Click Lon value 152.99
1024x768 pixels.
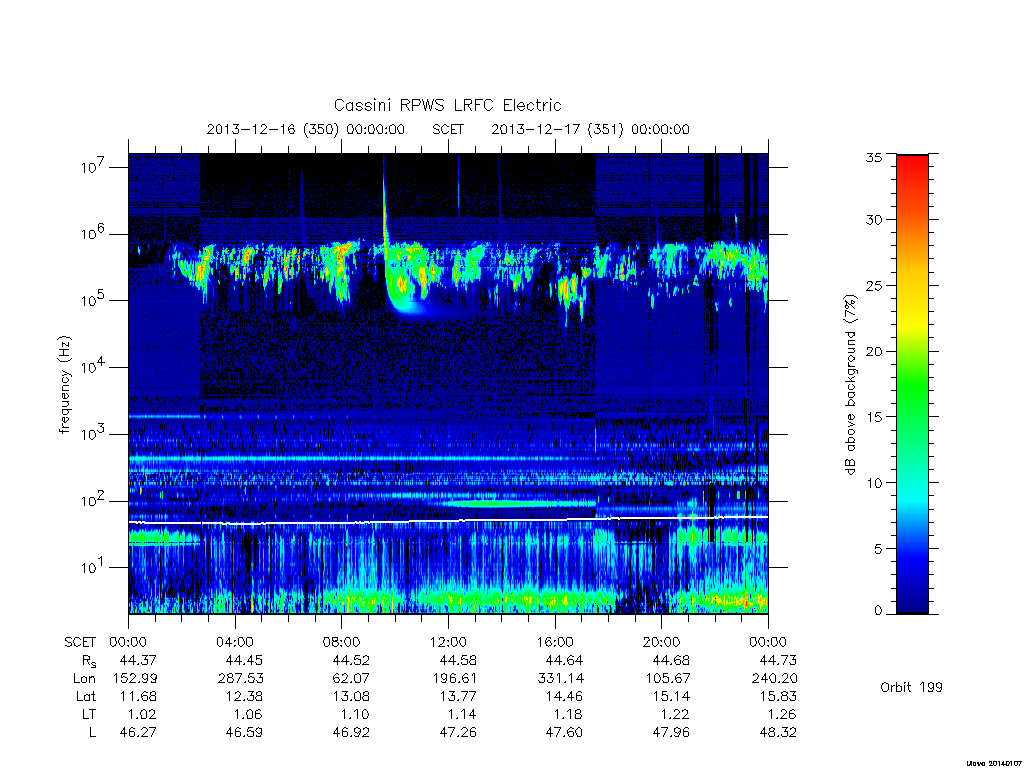tap(135, 679)
